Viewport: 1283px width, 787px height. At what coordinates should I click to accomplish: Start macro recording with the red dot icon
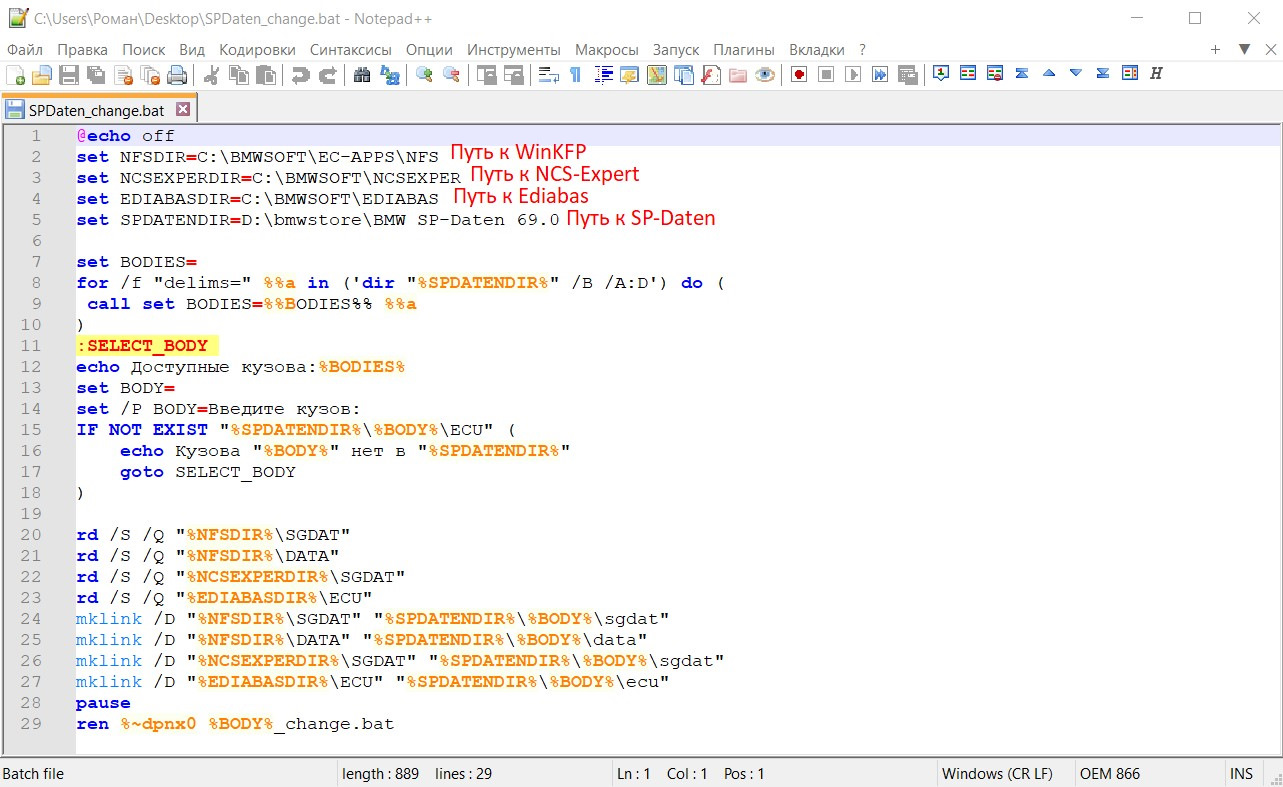799,75
